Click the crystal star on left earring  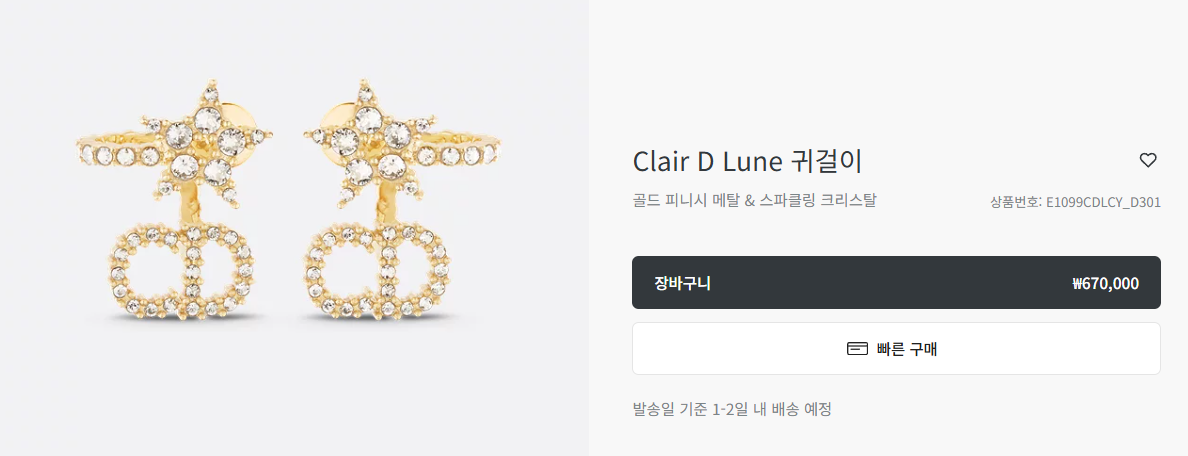tap(208, 144)
